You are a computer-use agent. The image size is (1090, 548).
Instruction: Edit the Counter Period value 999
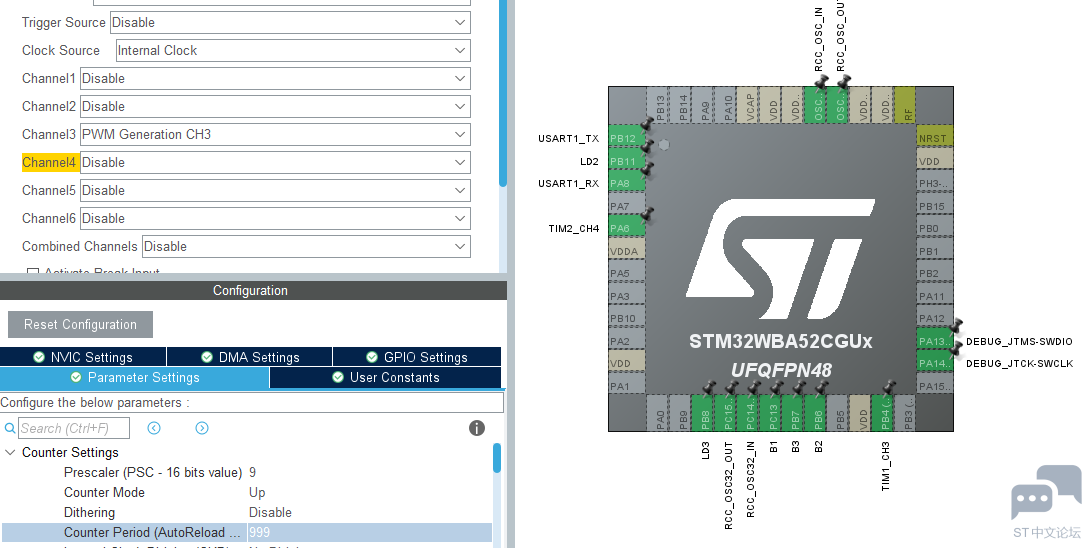[x=369, y=533]
